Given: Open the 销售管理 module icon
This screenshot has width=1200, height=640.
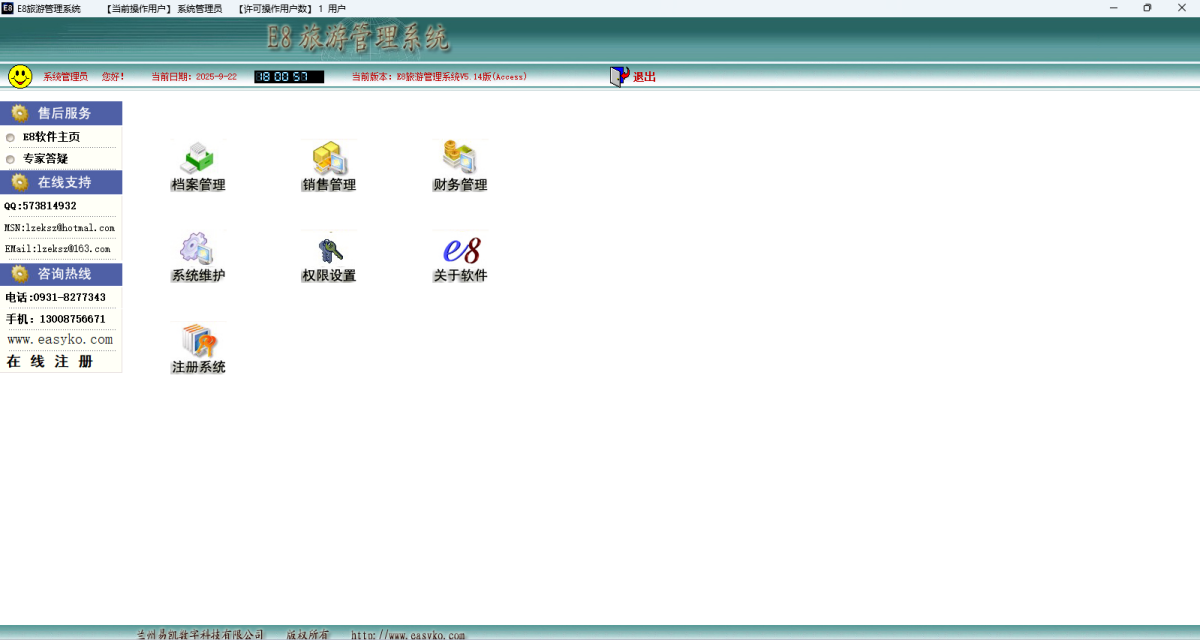Looking at the screenshot, I should click(x=329, y=158).
